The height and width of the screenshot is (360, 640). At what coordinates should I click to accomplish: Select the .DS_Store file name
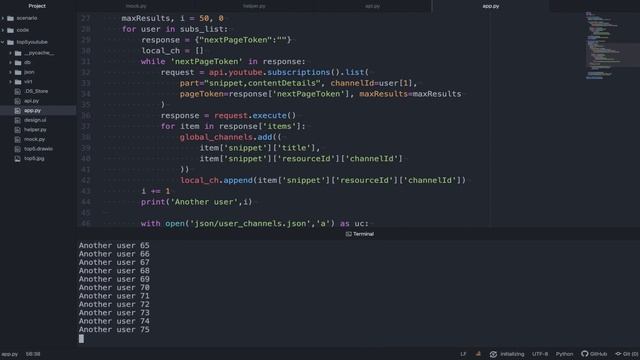coord(36,91)
